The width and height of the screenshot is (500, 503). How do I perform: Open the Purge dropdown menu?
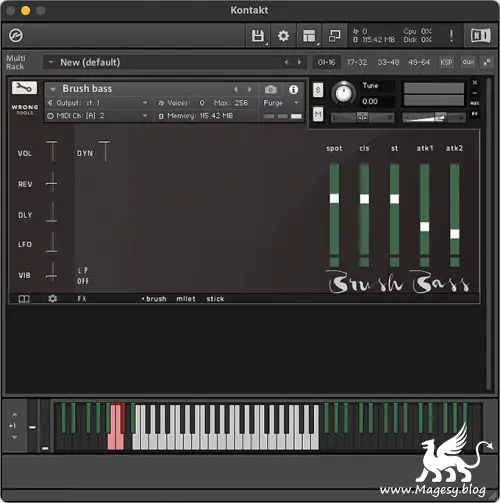point(281,103)
